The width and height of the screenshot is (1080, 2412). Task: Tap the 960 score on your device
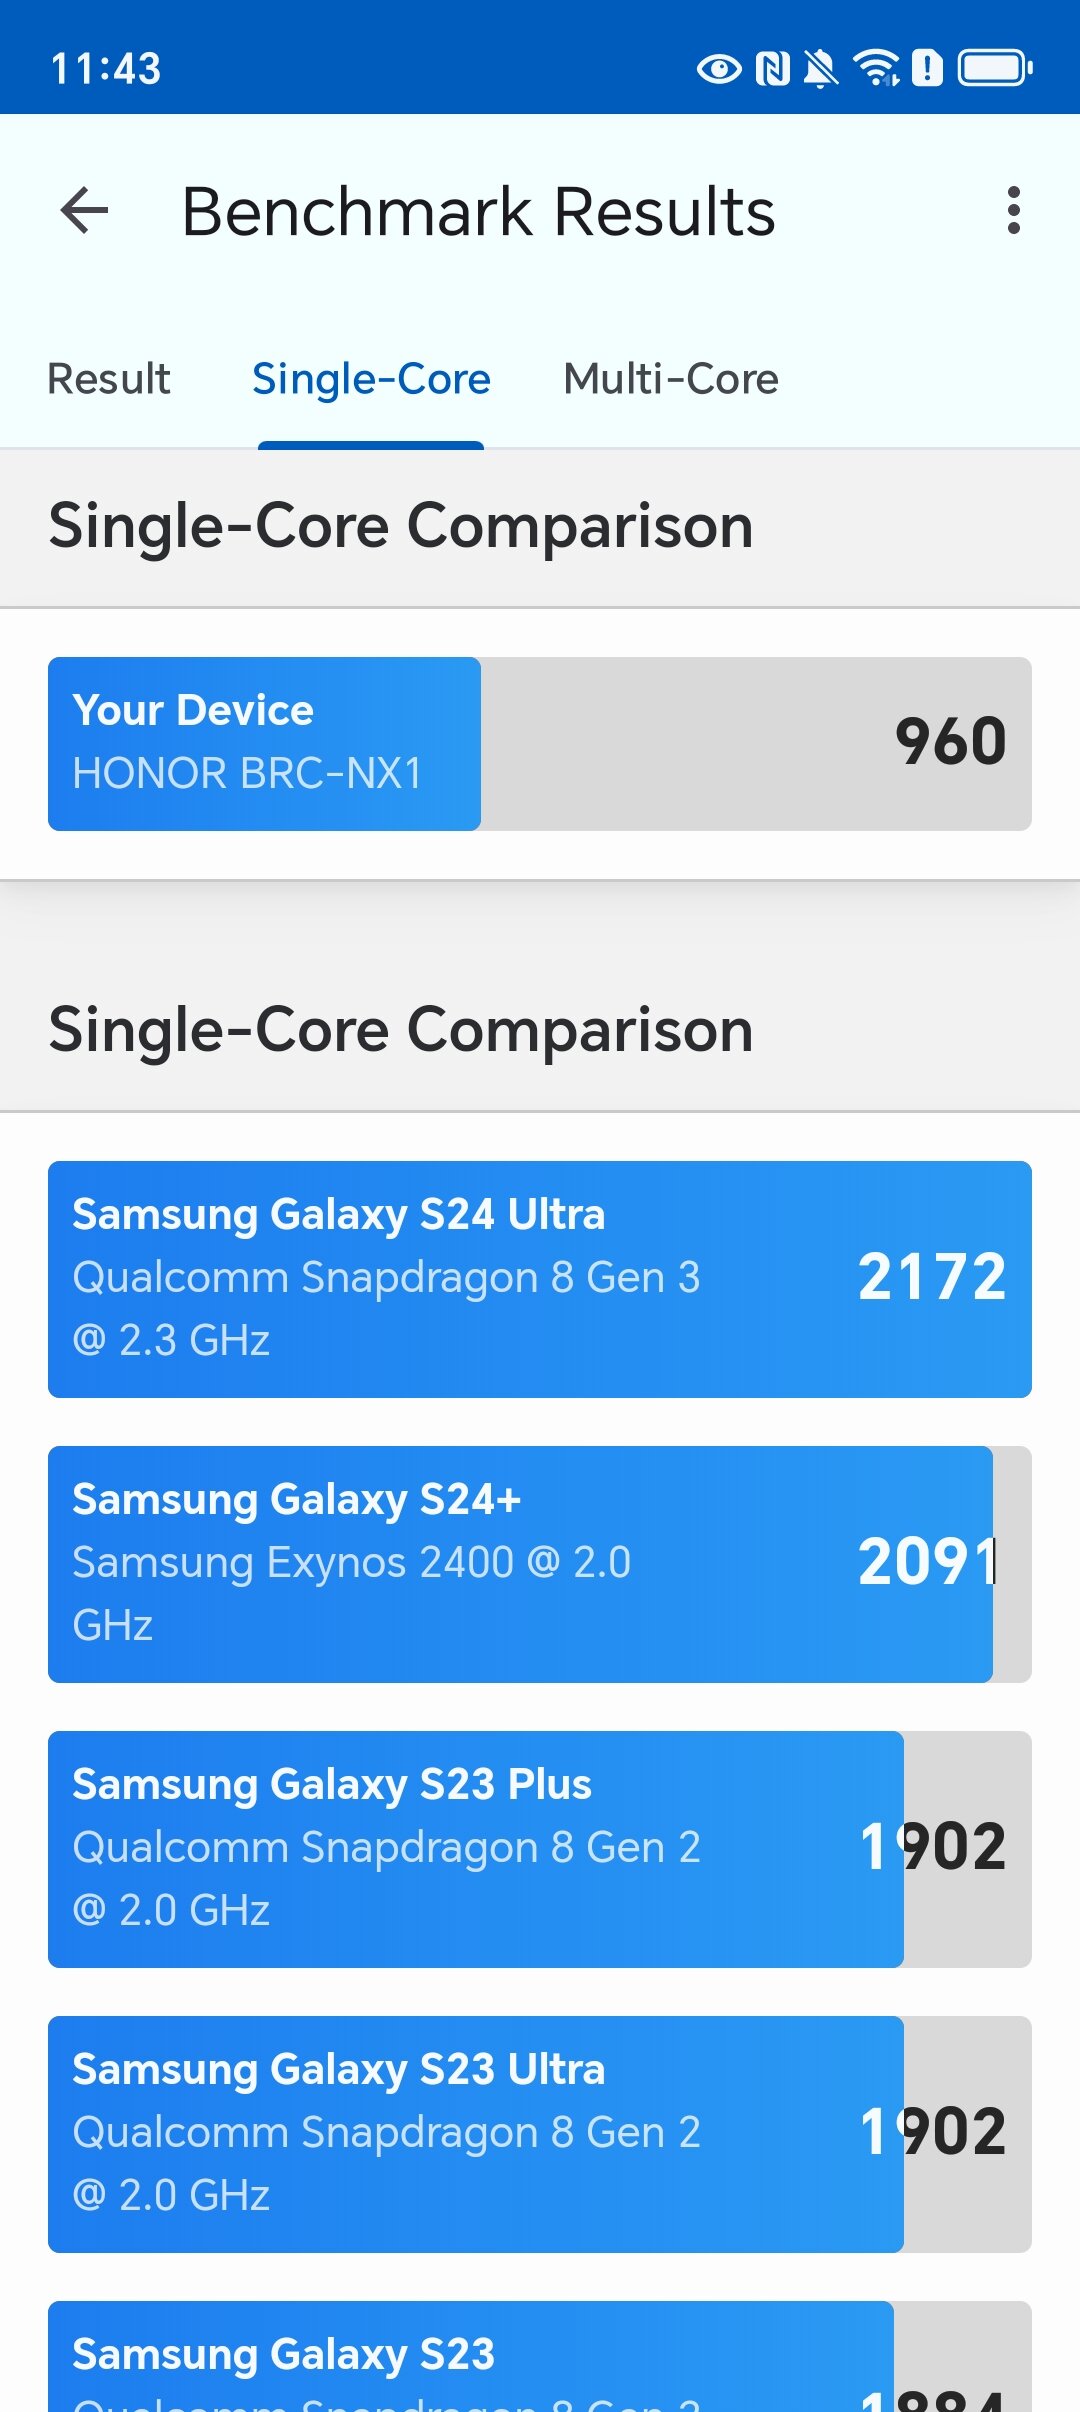coord(950,742)
